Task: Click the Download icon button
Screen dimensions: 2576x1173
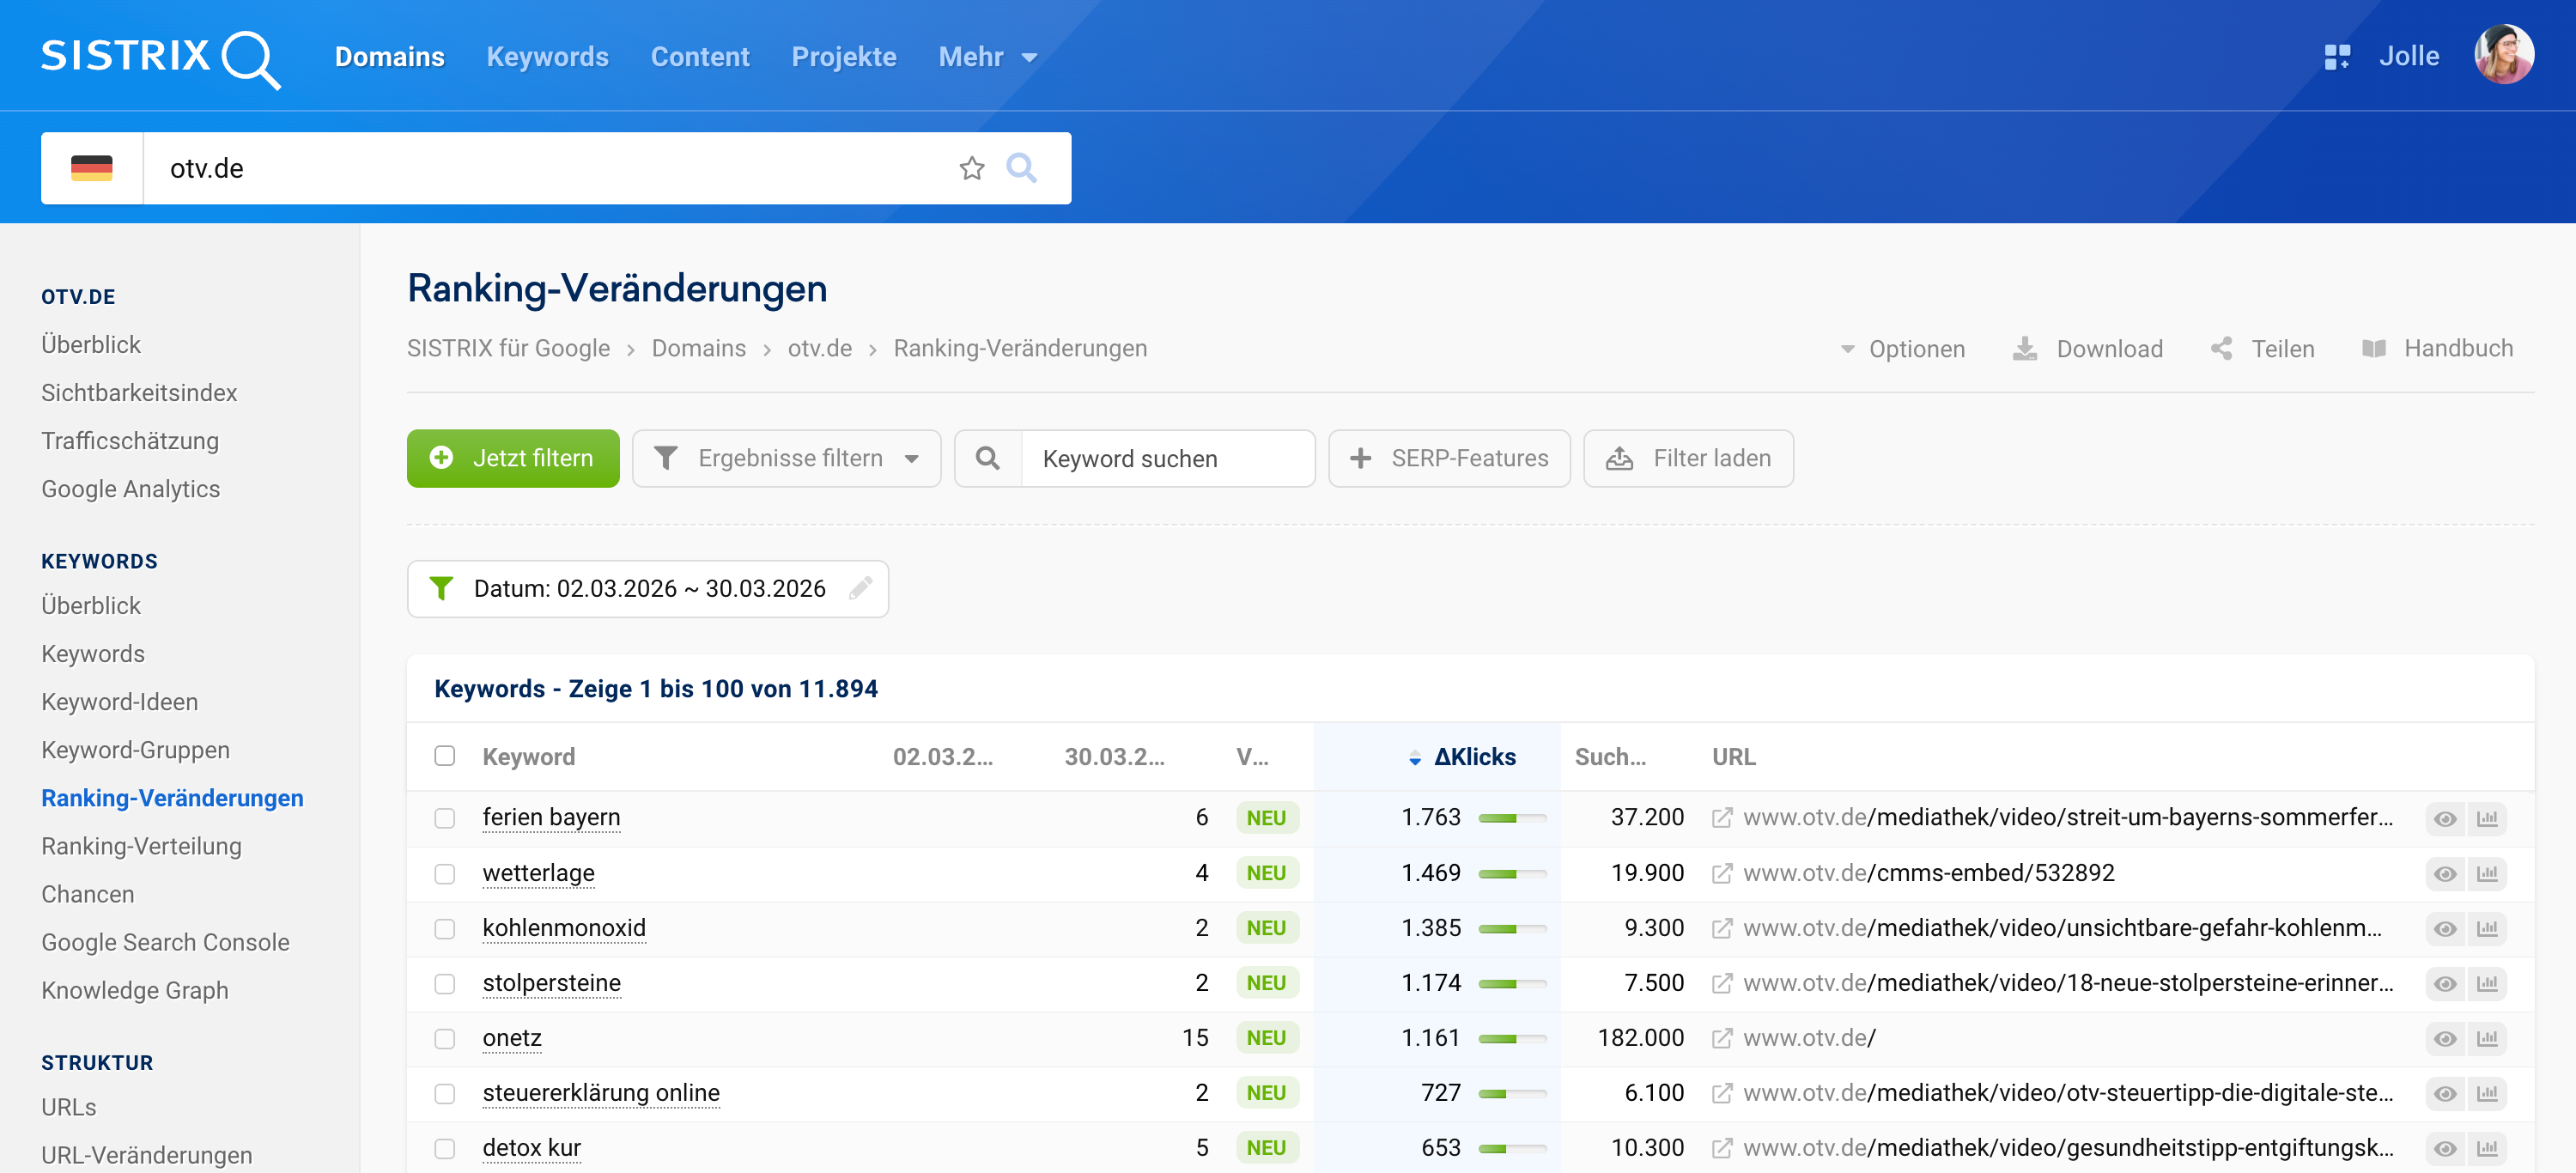Action: tap(2025, 348)
